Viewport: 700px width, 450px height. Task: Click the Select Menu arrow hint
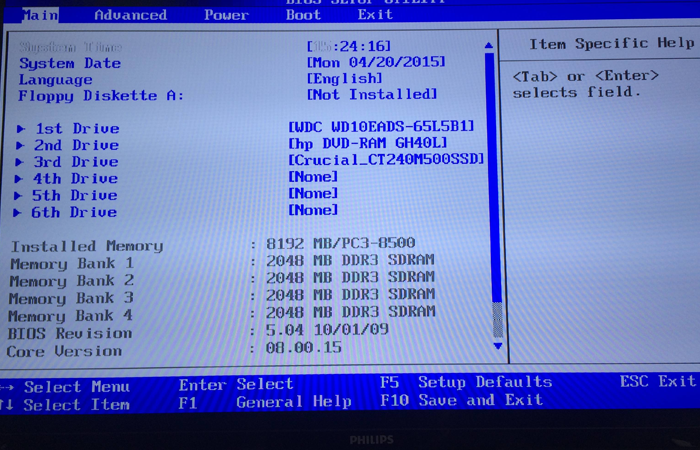(x=65, y=387)
